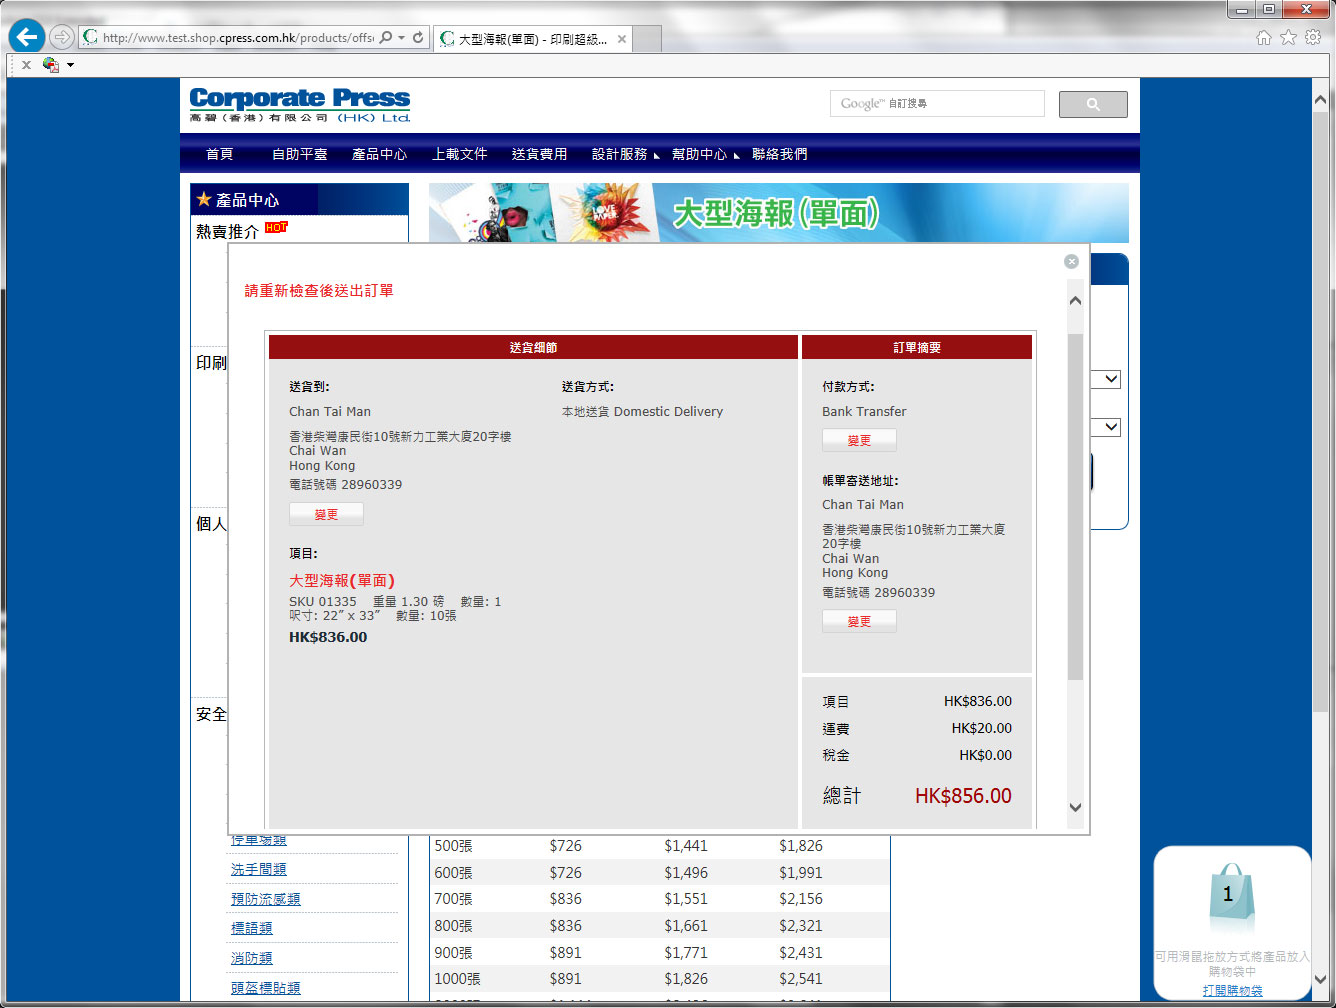Open the browser settings gear icon
The height and width of the screenshot is (1008, 1336).
(1313, 38)
